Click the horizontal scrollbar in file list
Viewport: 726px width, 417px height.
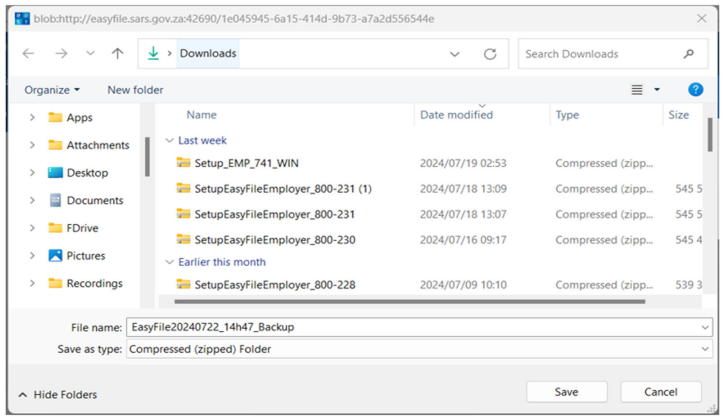[x=410, y=301]
